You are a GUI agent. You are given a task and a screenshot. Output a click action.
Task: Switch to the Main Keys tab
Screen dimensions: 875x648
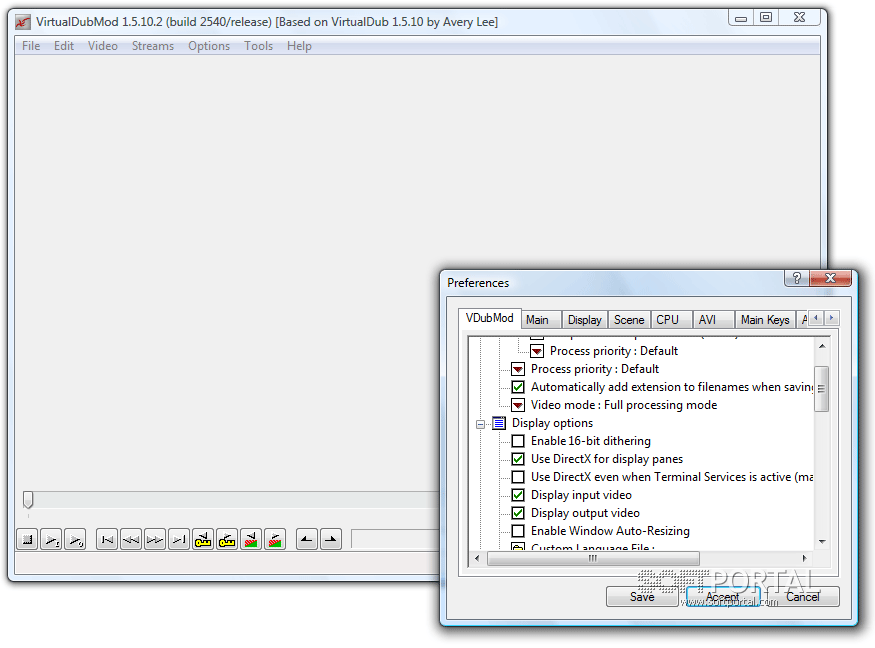click(765, 320)
